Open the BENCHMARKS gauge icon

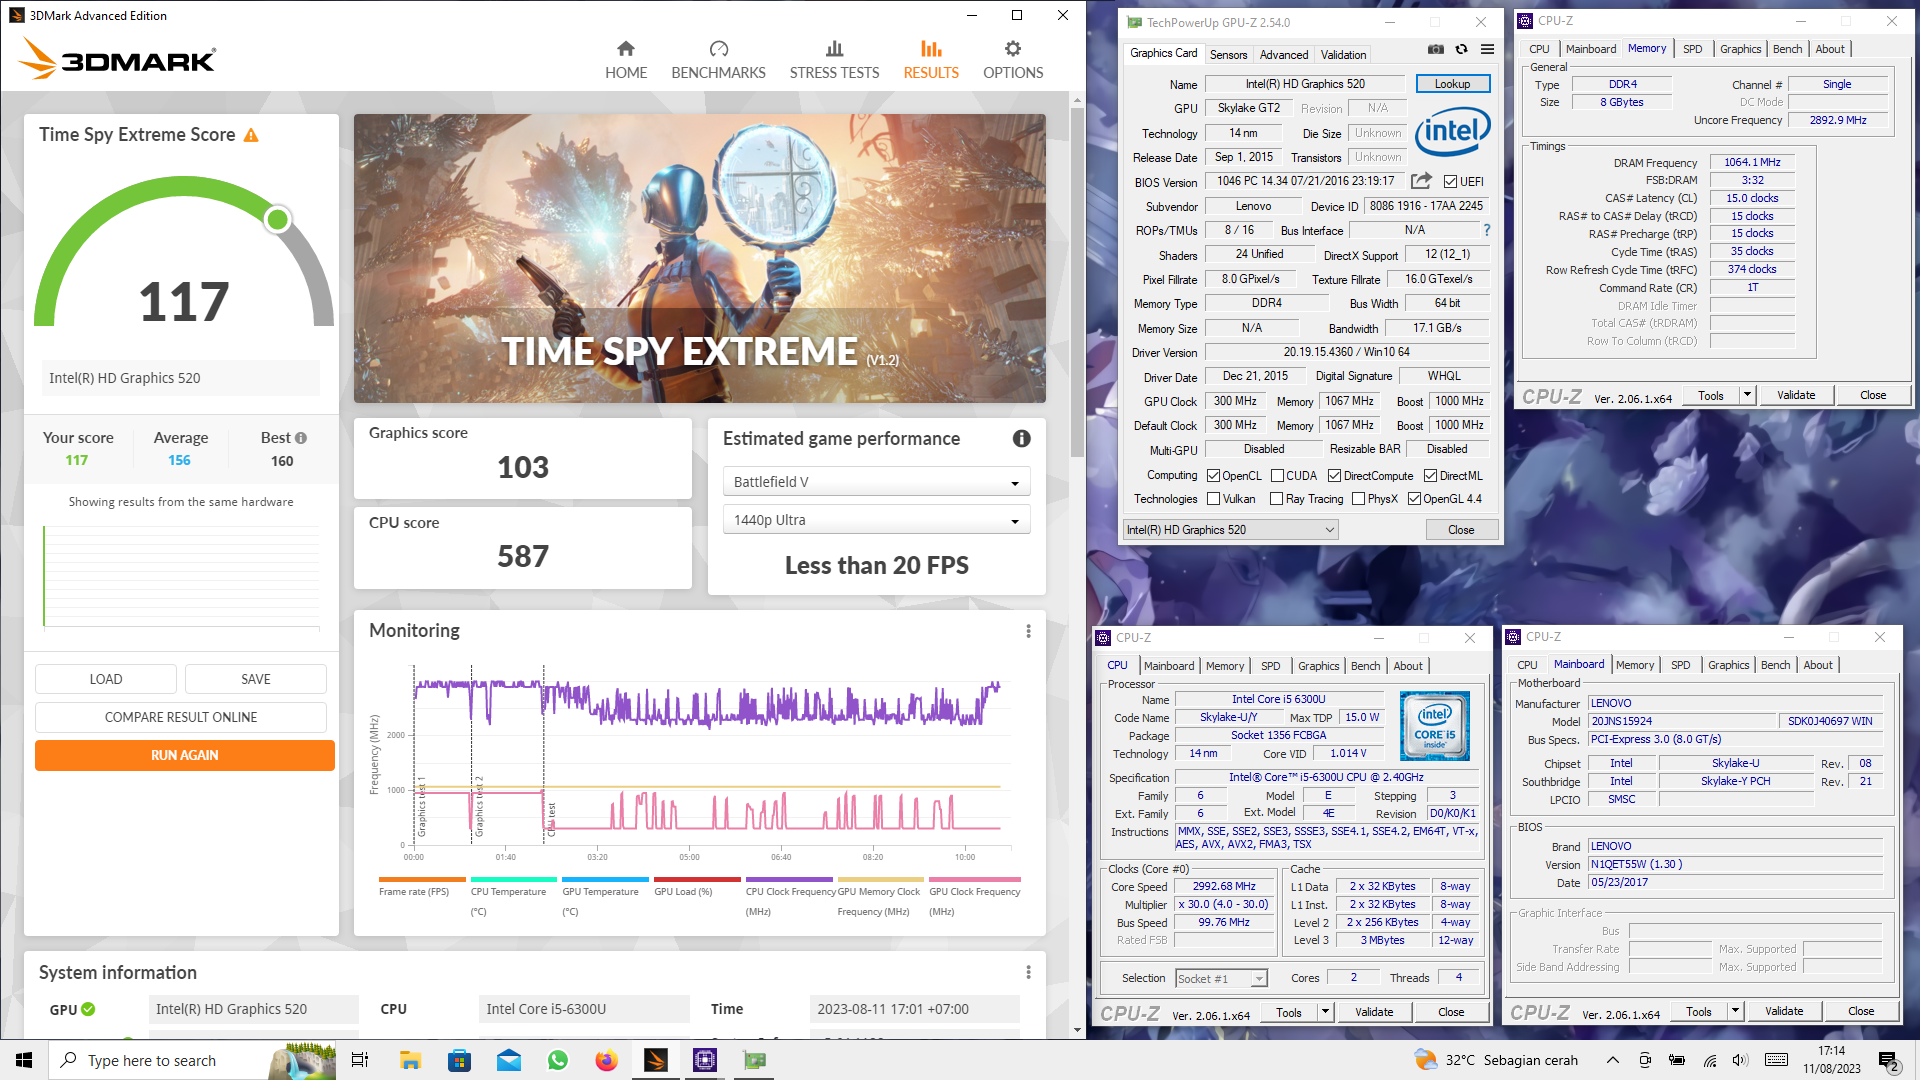pyautogui.click(x=718, y=49)
